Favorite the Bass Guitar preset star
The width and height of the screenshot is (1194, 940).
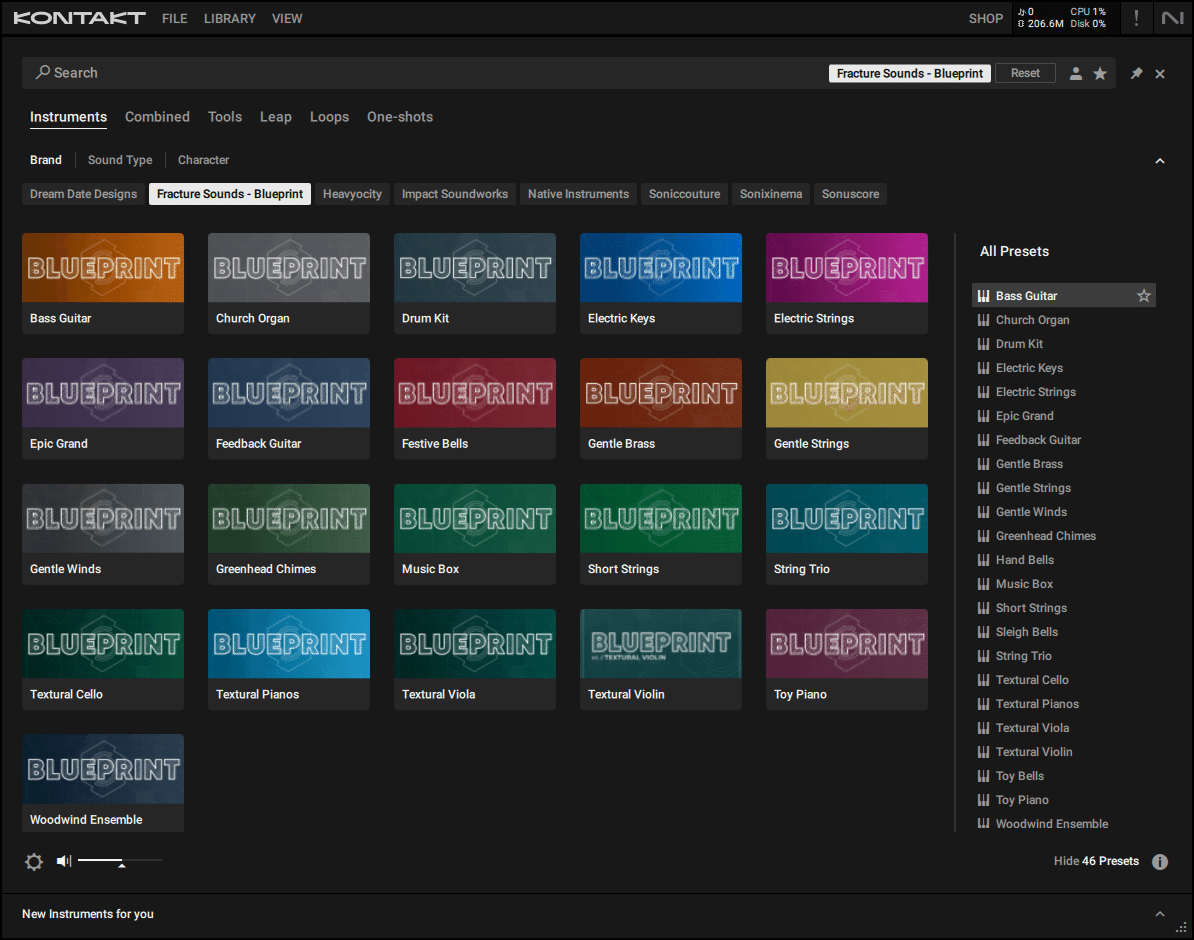pyautogui.click(x=1143, y=296)
